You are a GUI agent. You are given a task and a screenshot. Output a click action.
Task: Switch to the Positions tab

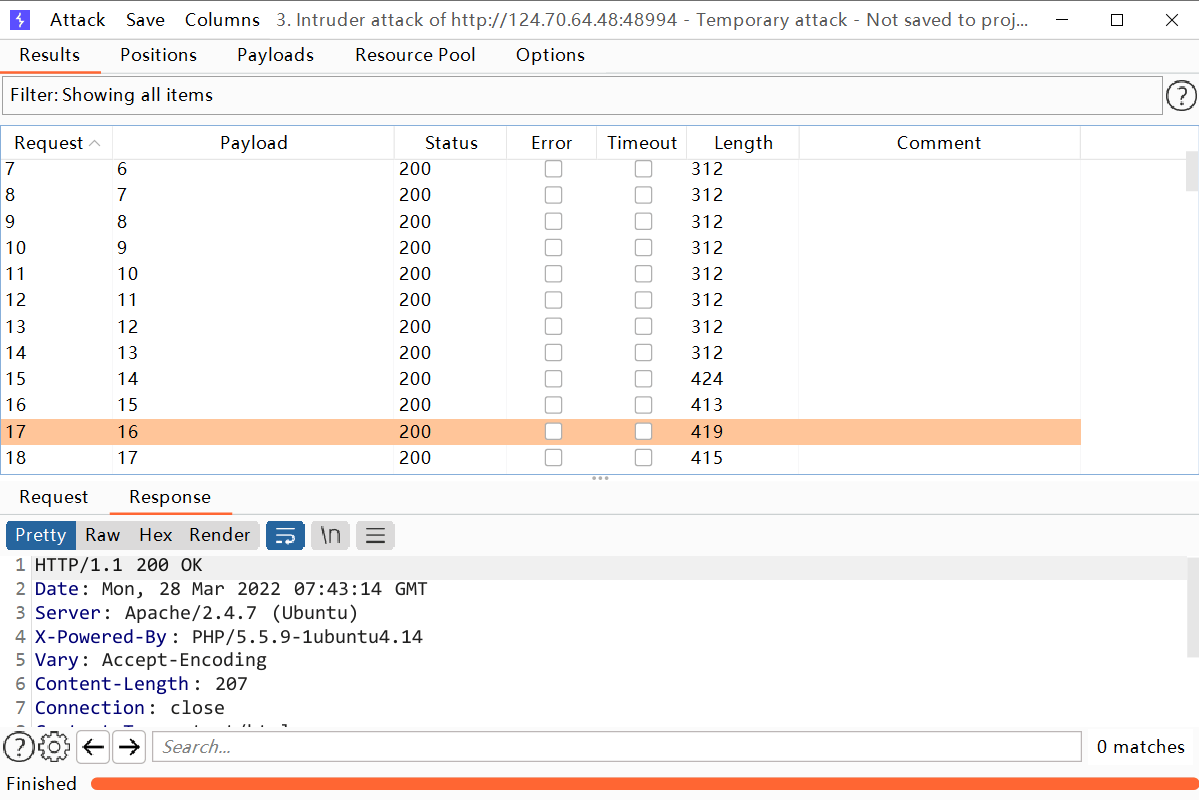(x=158, y=55)
